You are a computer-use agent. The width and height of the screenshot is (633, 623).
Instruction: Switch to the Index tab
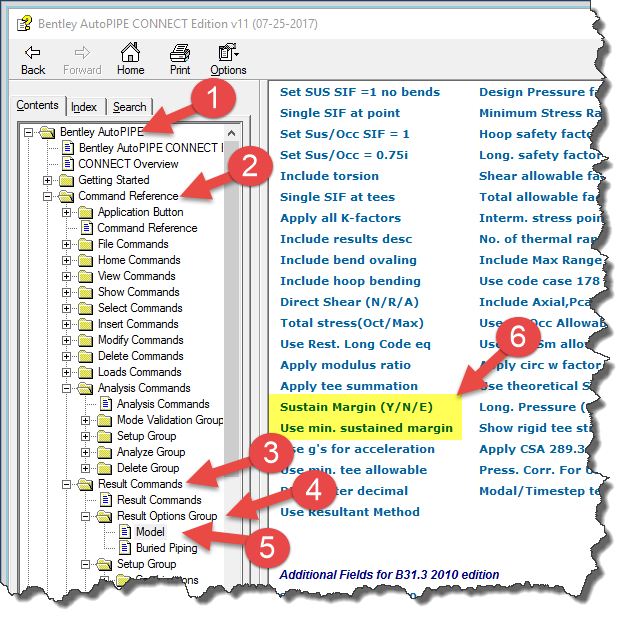[x=84, y=107]
